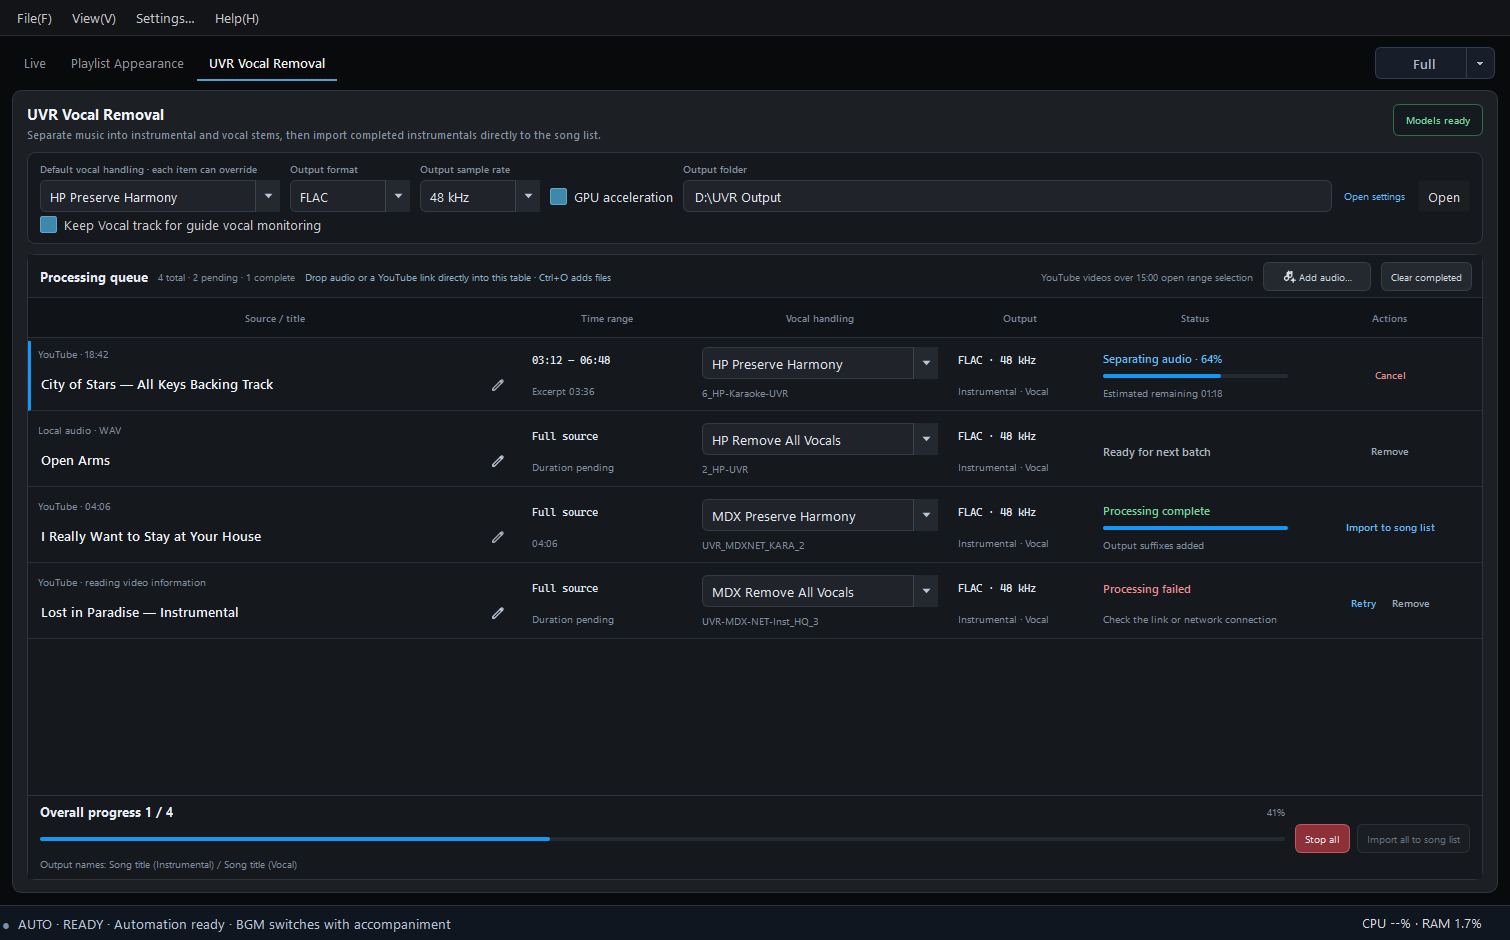Open MDX Remove All Vocals dropdown
1510x940 pixels.
click(820, 592)
